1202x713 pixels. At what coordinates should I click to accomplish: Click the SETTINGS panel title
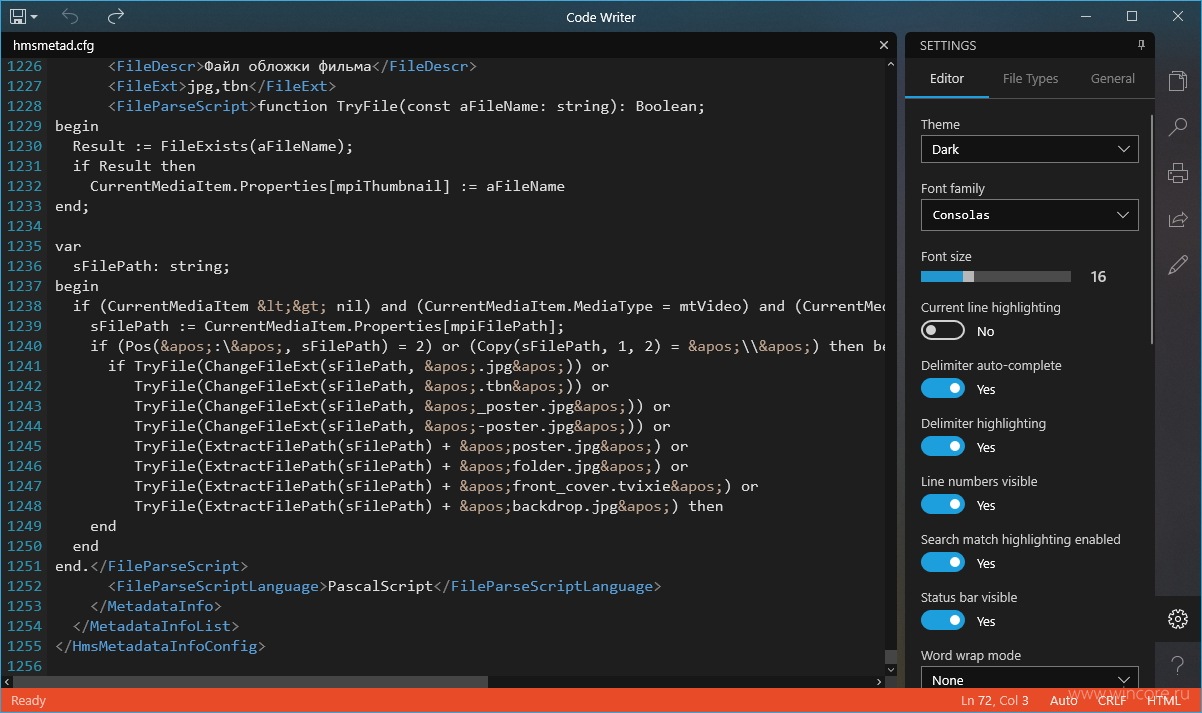[948, 45]
